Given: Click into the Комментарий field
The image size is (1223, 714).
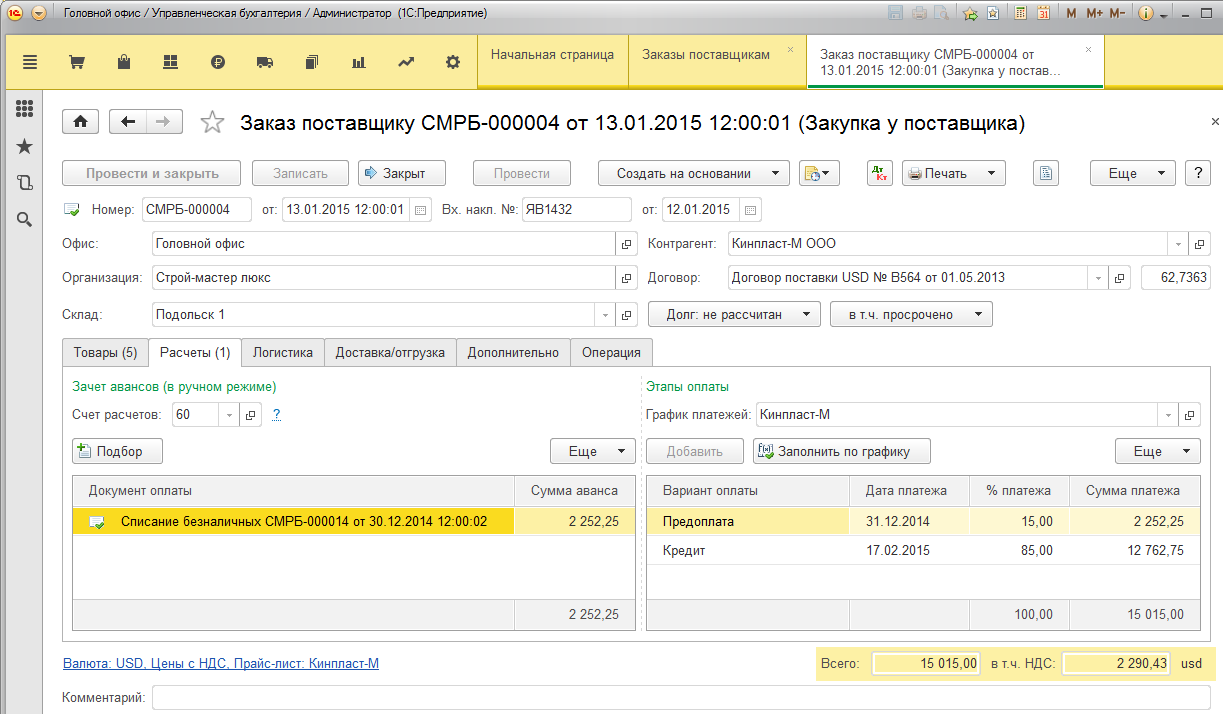Looking at the screenshot, I should (x=682, y=697).
